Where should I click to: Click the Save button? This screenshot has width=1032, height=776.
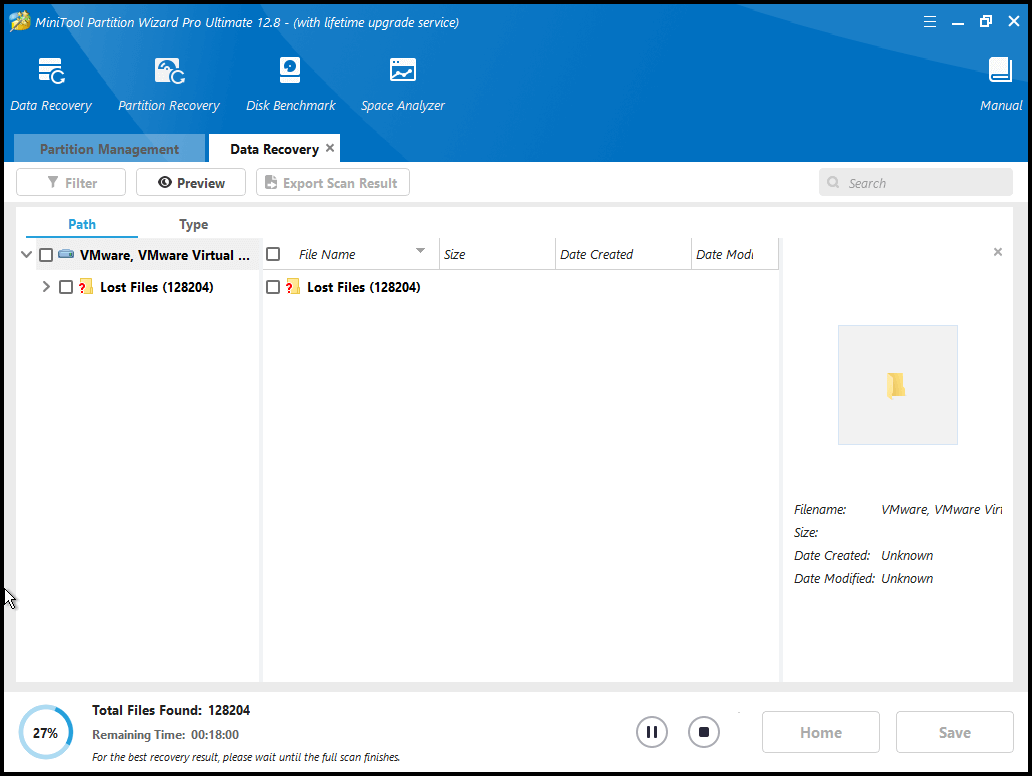[x=954, y=732]
